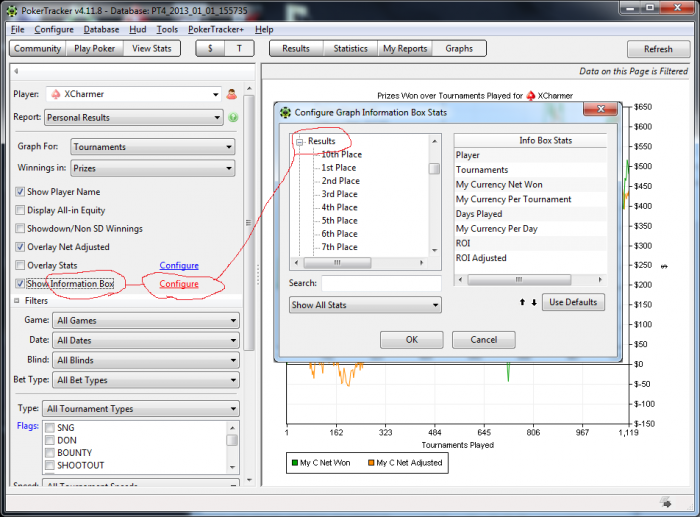Open the Date filter All Dates dropdown
Image resolution: width=700 pixels, height=517 pixels.
146,340
